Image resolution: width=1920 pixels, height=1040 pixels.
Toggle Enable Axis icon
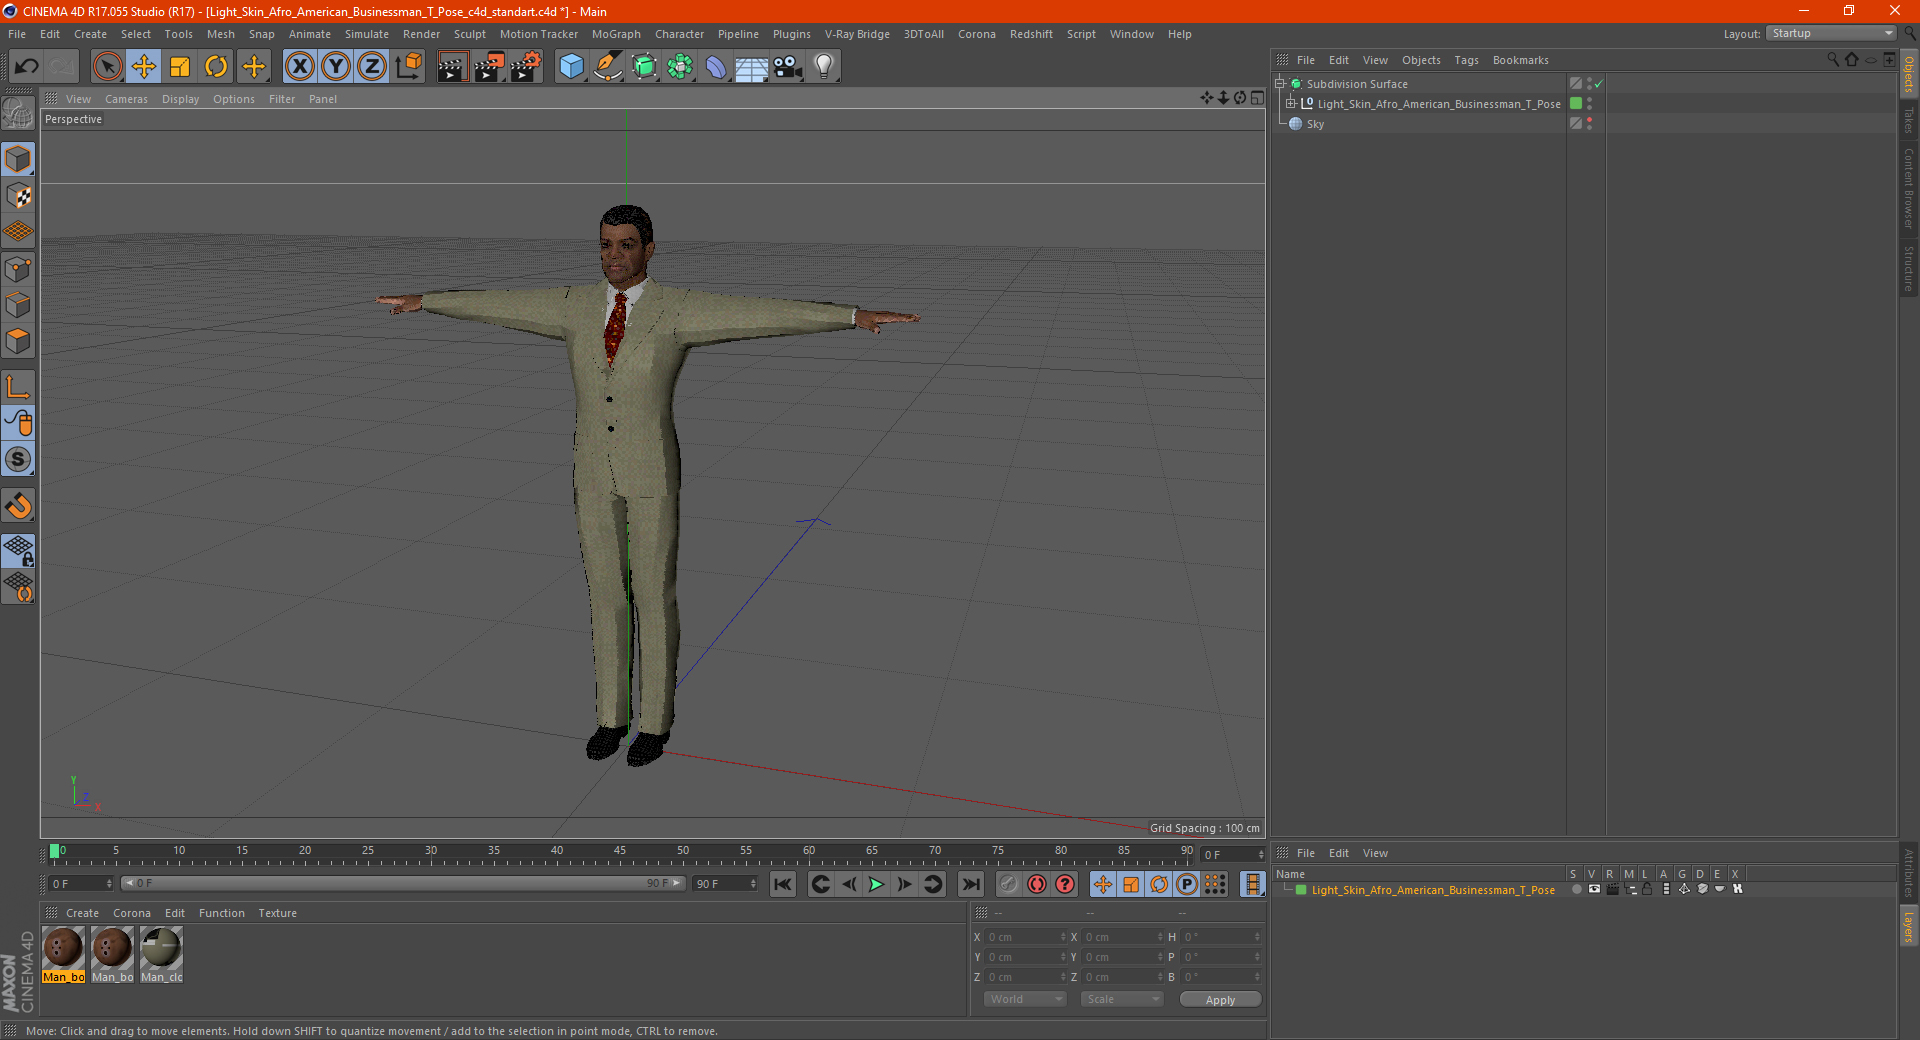pos(18,387)
